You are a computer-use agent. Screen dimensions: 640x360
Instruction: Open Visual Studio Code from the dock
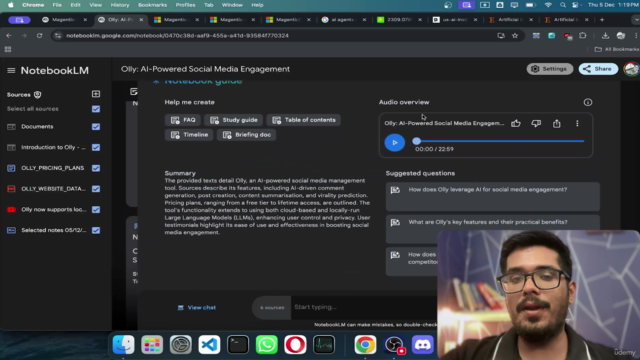pyautogui.click(x=209, y=345)
